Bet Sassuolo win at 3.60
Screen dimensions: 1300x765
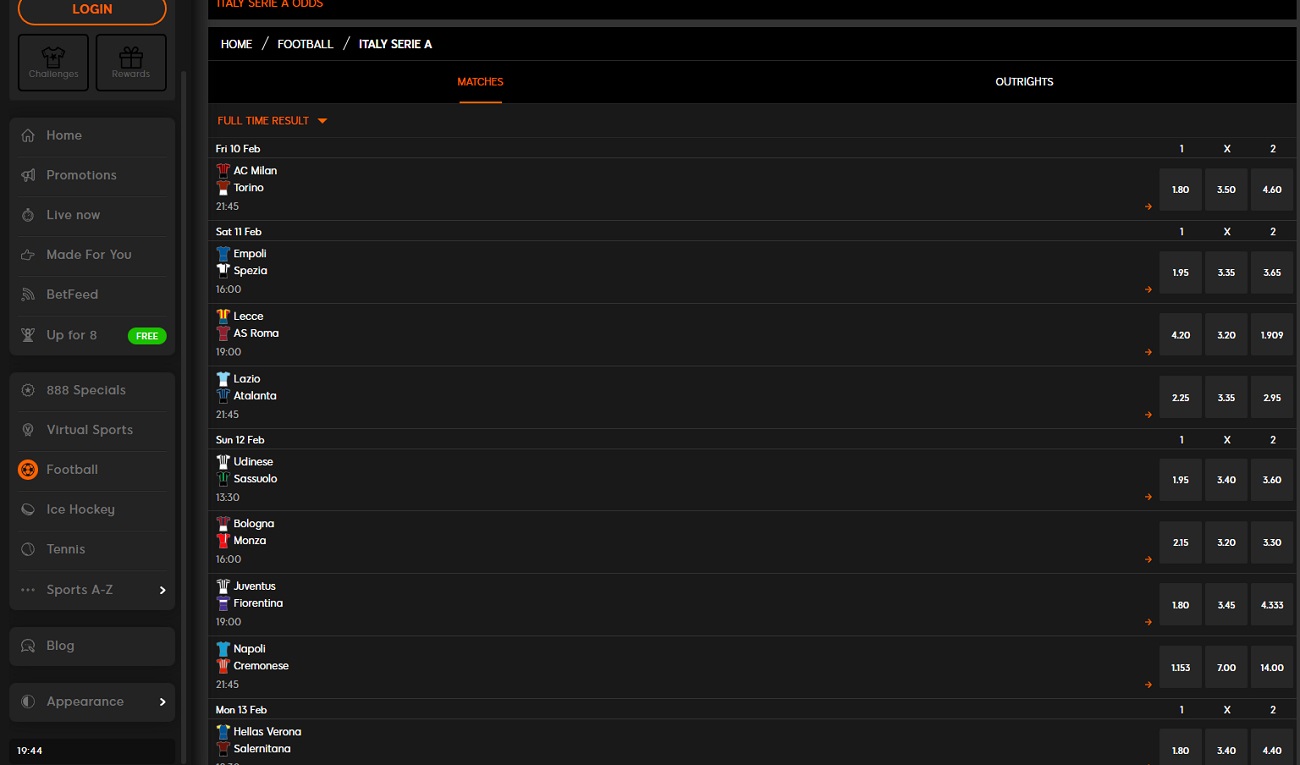1272,480
